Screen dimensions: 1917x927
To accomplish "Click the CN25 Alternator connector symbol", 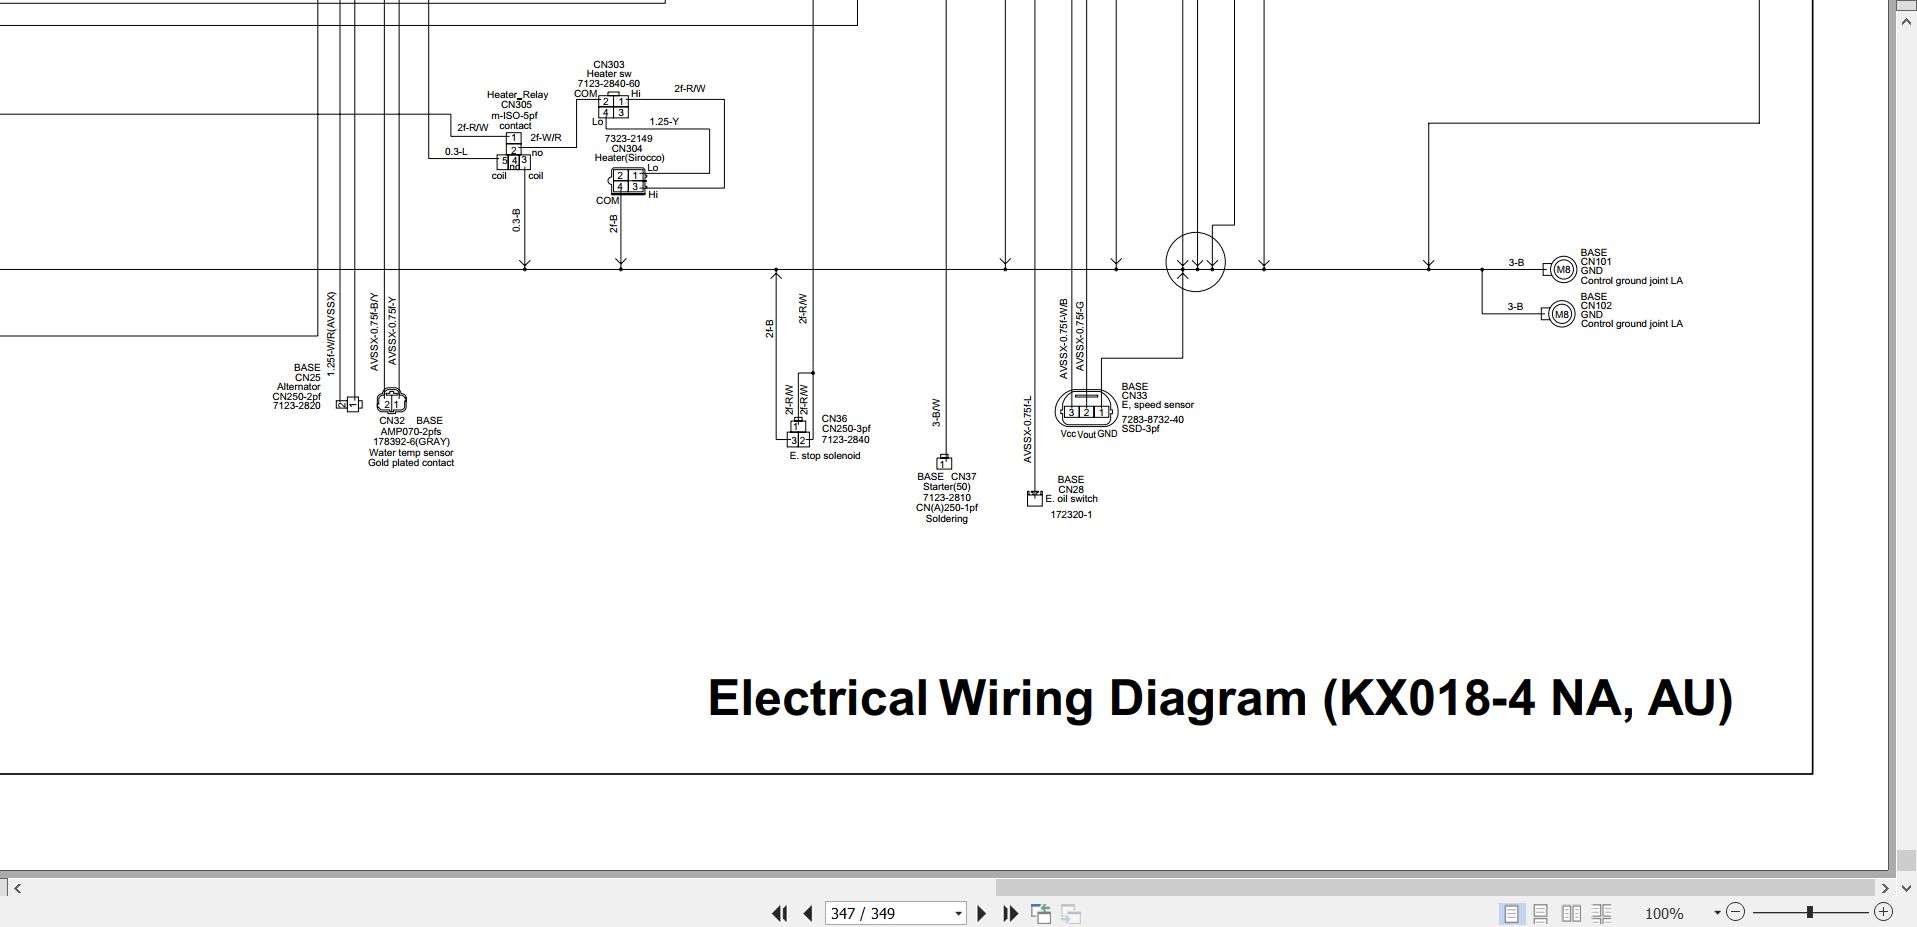I will 349,404.
